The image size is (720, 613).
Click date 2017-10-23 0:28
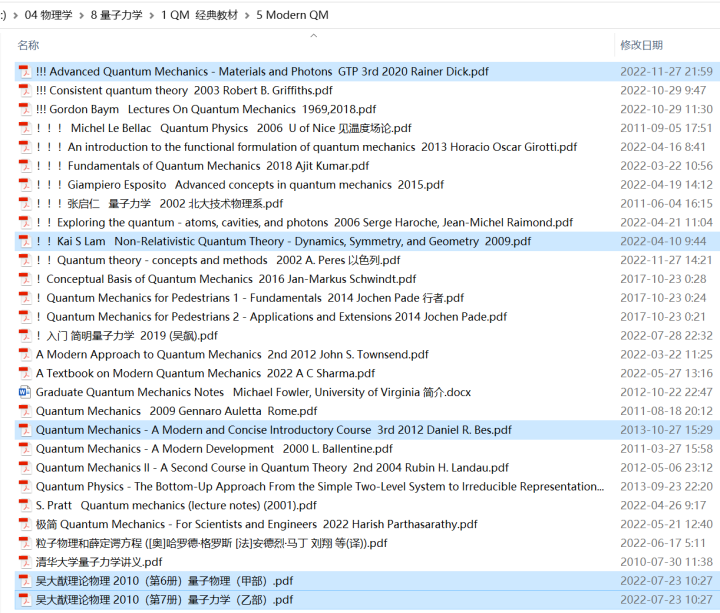click(663, 279)
